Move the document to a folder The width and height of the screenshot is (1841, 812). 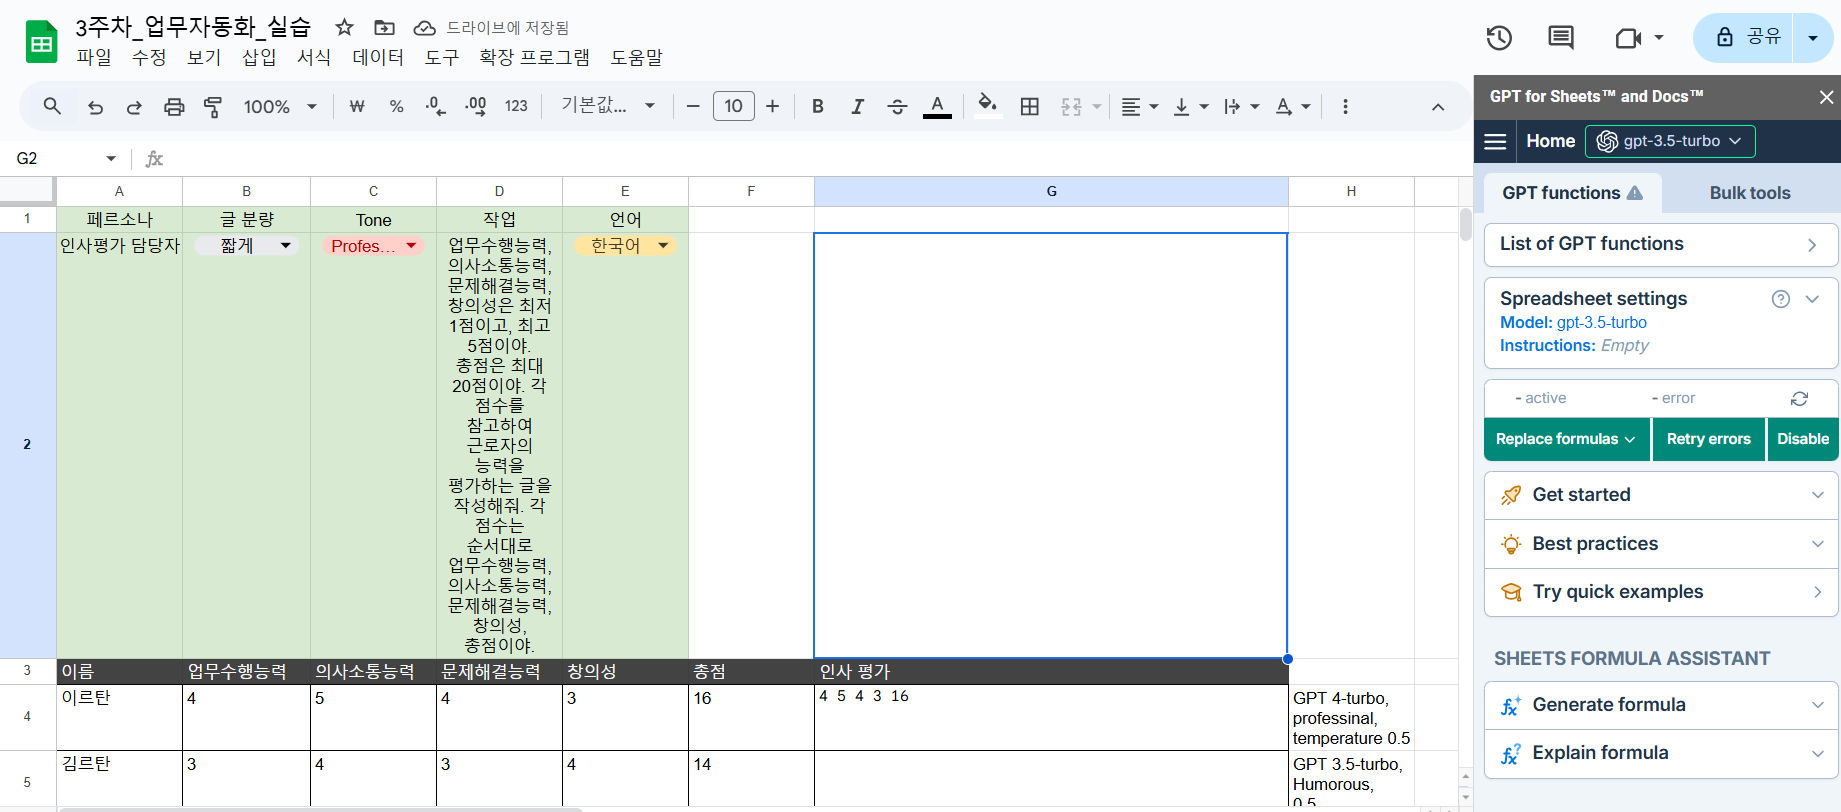(x=384, y=27)
